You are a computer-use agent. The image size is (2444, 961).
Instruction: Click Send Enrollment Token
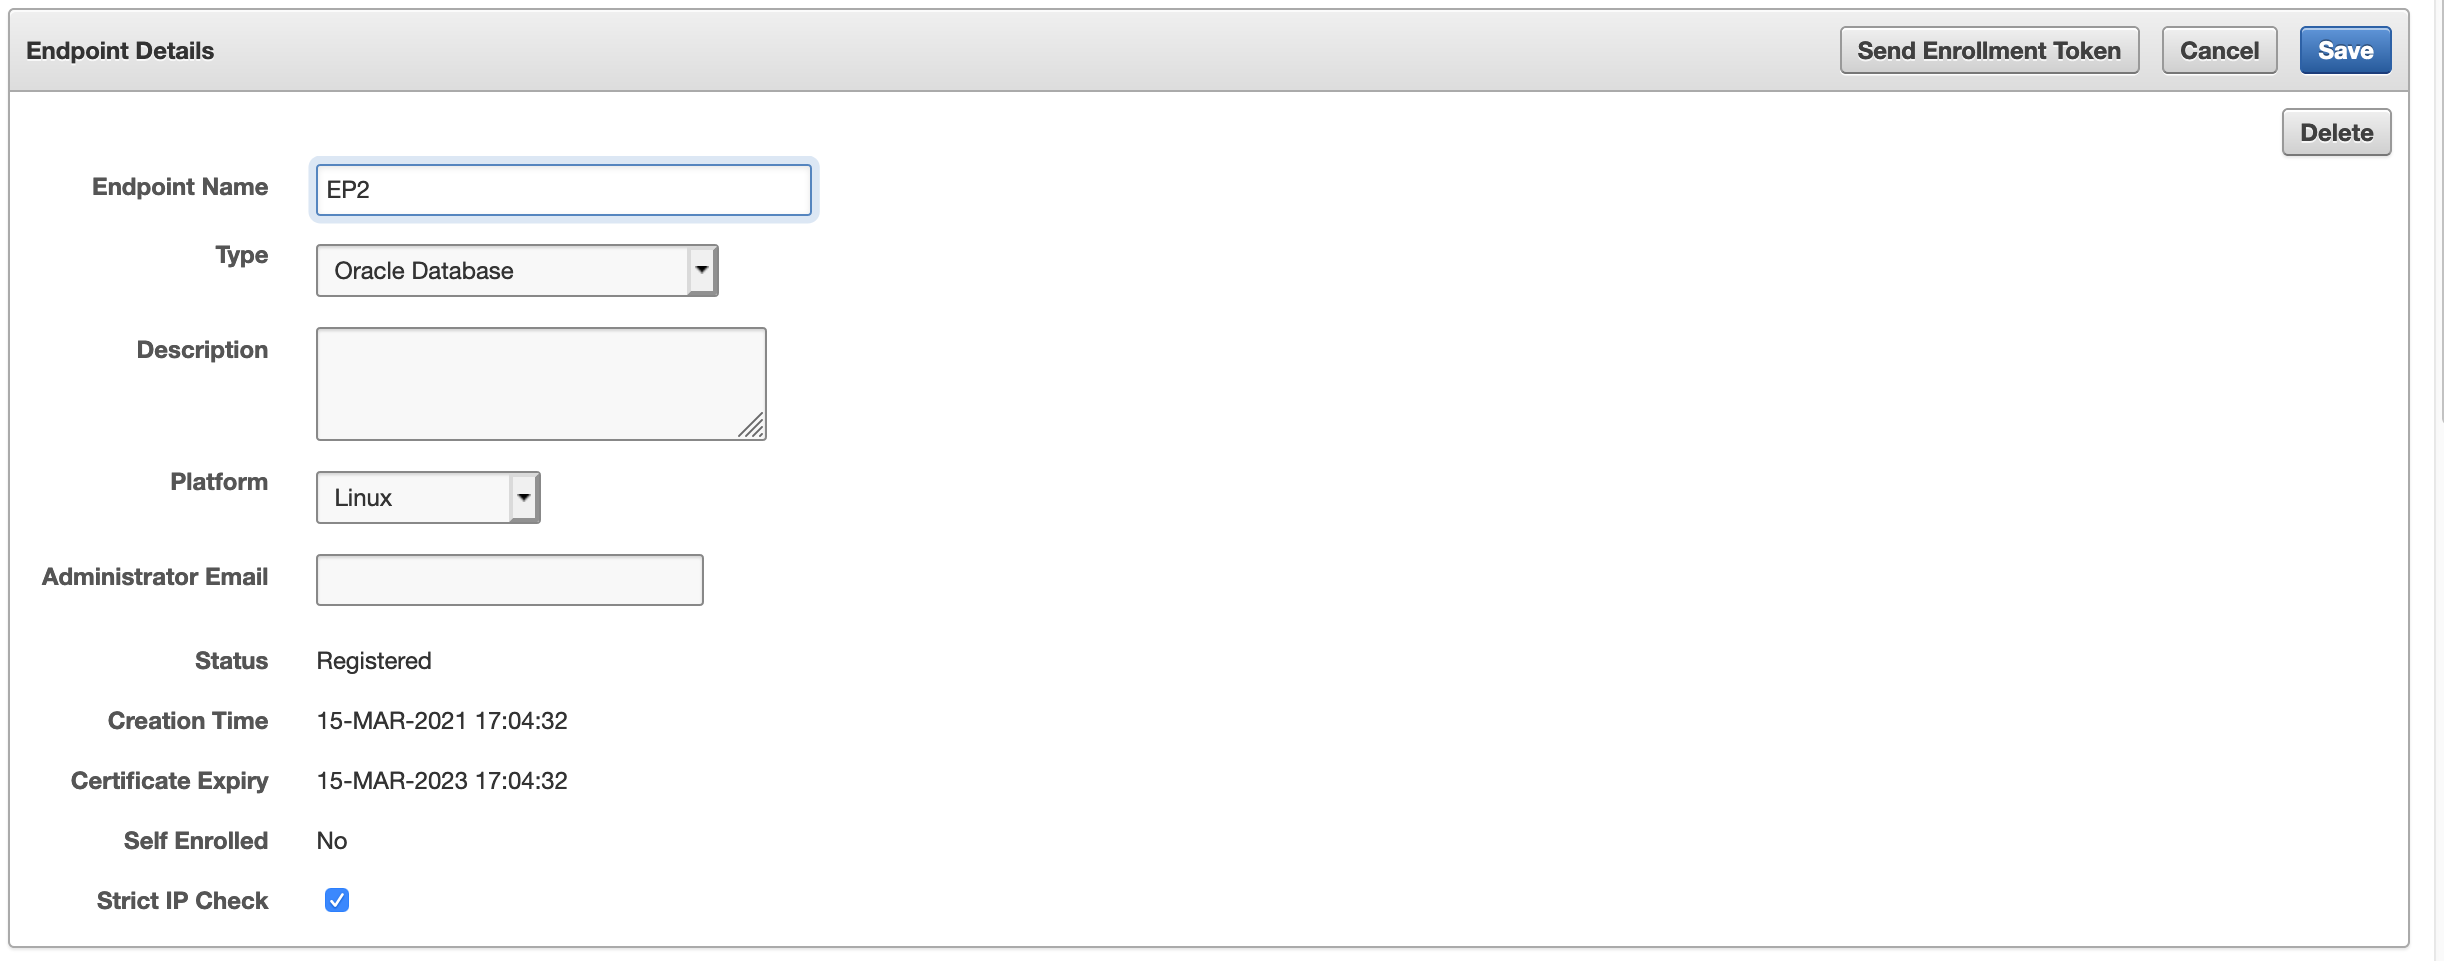click(x=1989, y=50)
